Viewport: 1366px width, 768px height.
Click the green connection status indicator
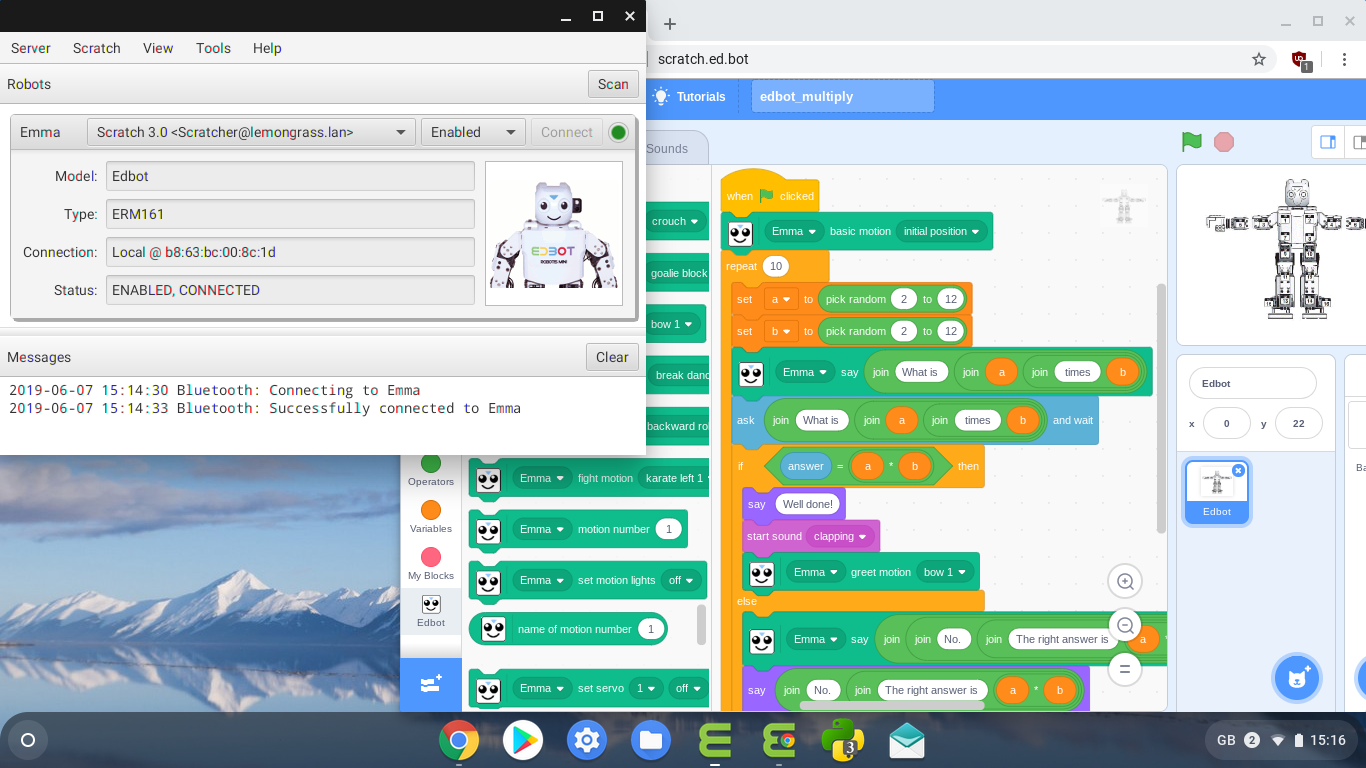pos(618,132)
